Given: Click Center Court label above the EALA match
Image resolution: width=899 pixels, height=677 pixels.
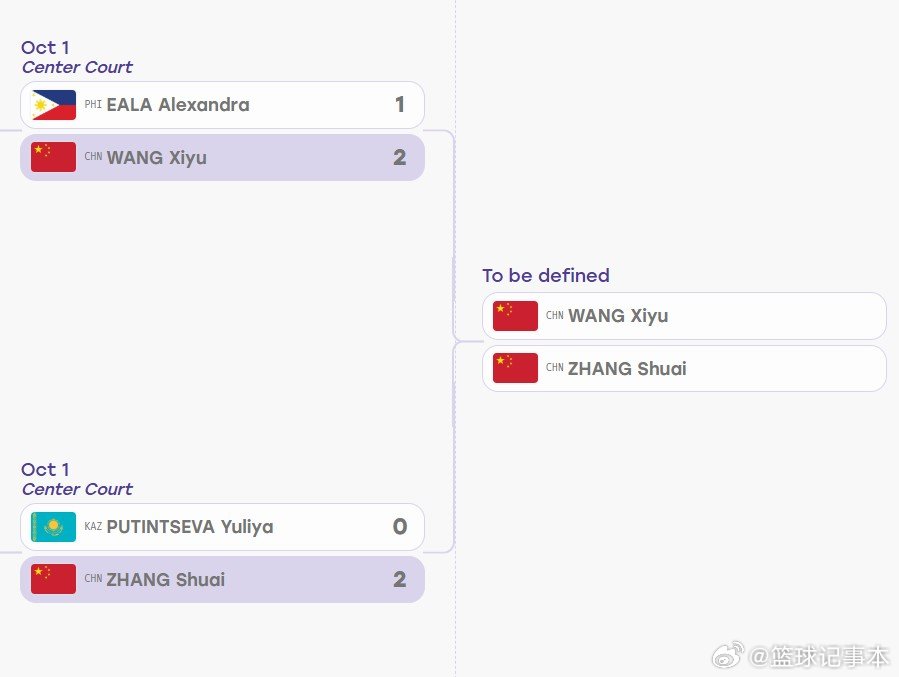Looking at the screenshot, I should tap(77, 67).
